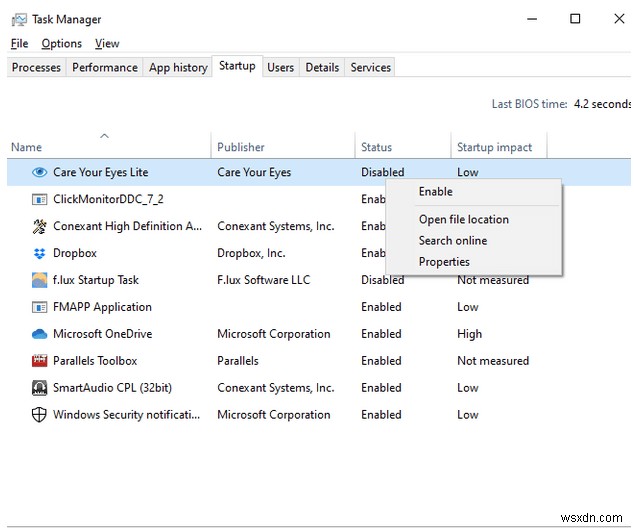Switch to the Processes tab
The width and height of the screenshot is (634, 528).
[36, 67]
